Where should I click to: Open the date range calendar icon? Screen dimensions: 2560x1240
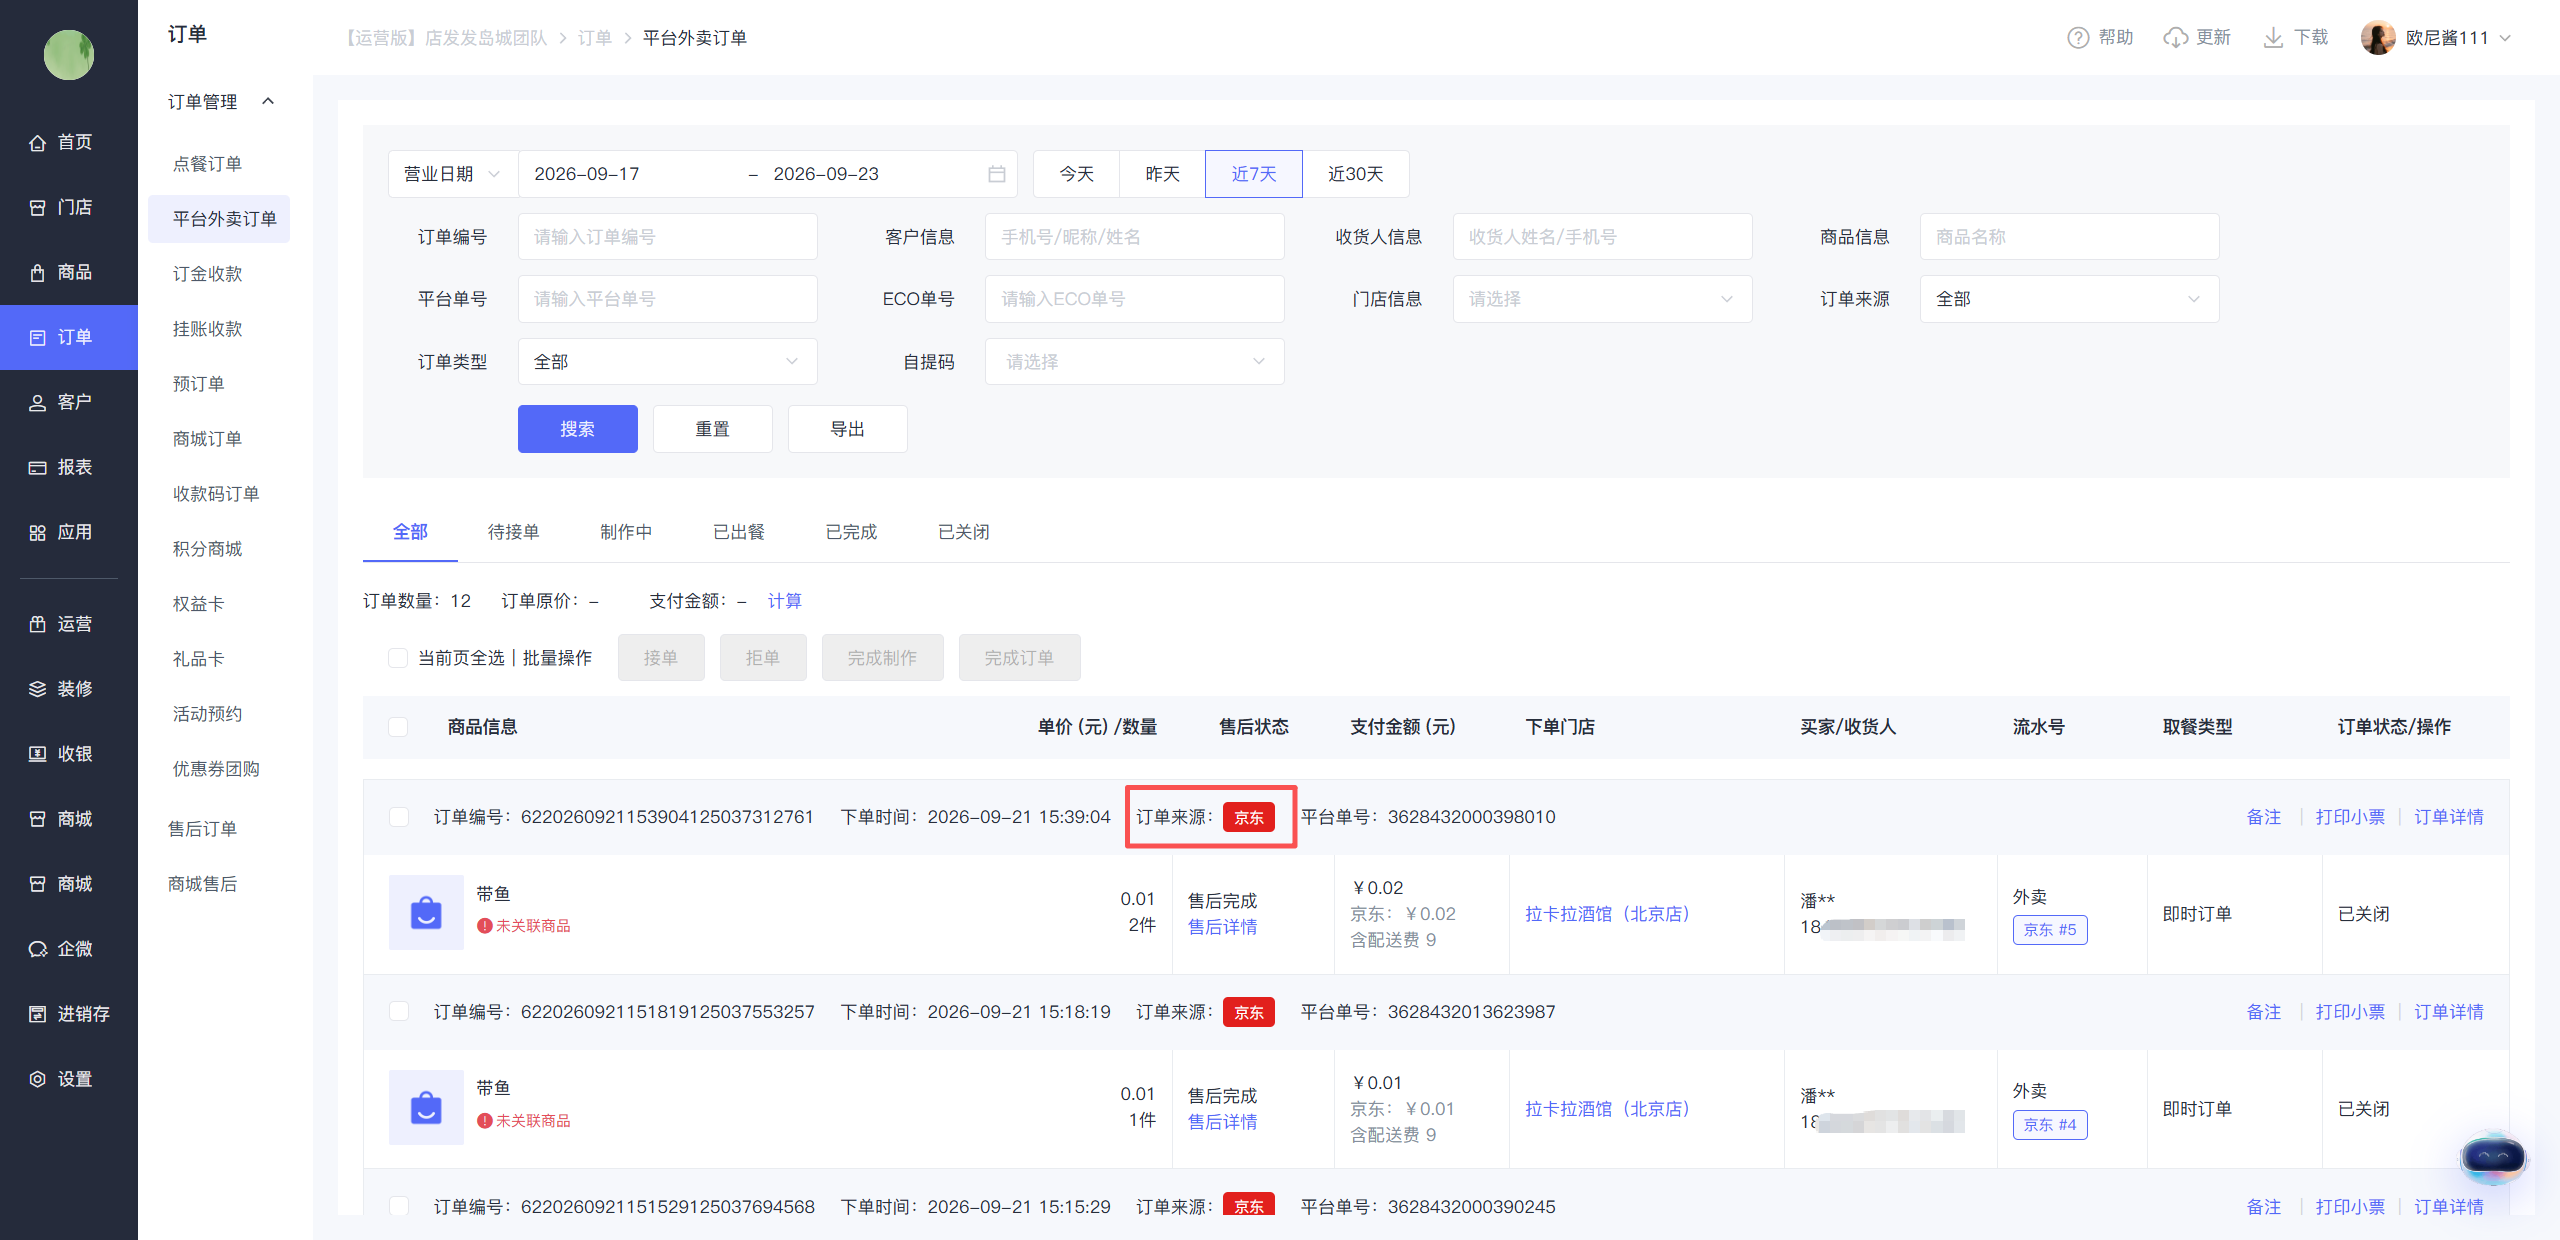tap(997, 174)
